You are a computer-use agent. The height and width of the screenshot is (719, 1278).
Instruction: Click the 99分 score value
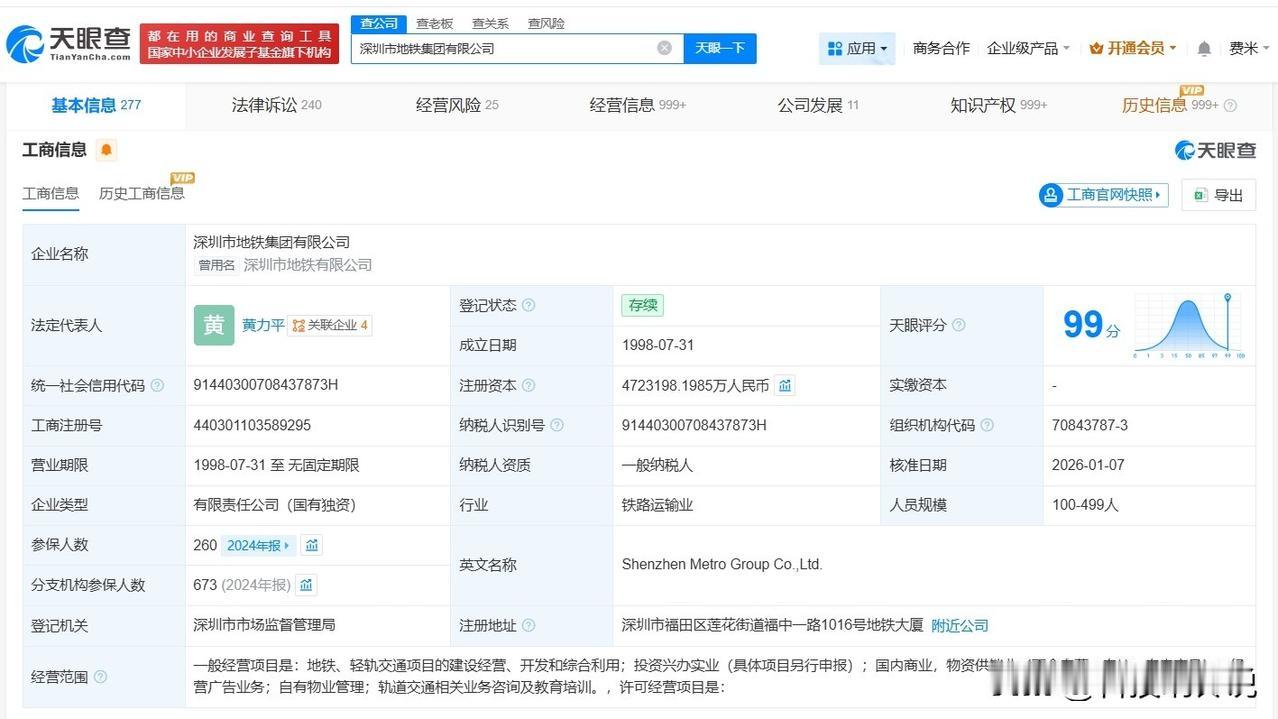1091,325
